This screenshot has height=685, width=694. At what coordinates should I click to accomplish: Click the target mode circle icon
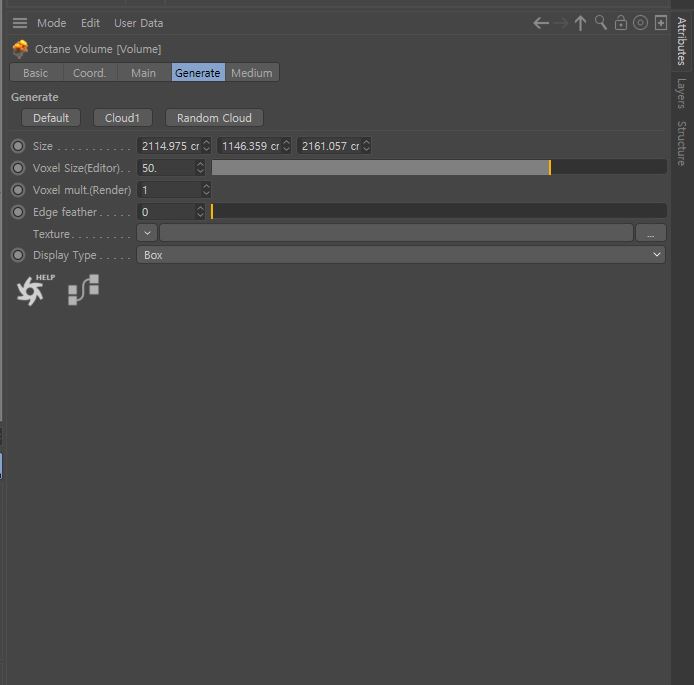pyautogui.click(x=640, y=23)
